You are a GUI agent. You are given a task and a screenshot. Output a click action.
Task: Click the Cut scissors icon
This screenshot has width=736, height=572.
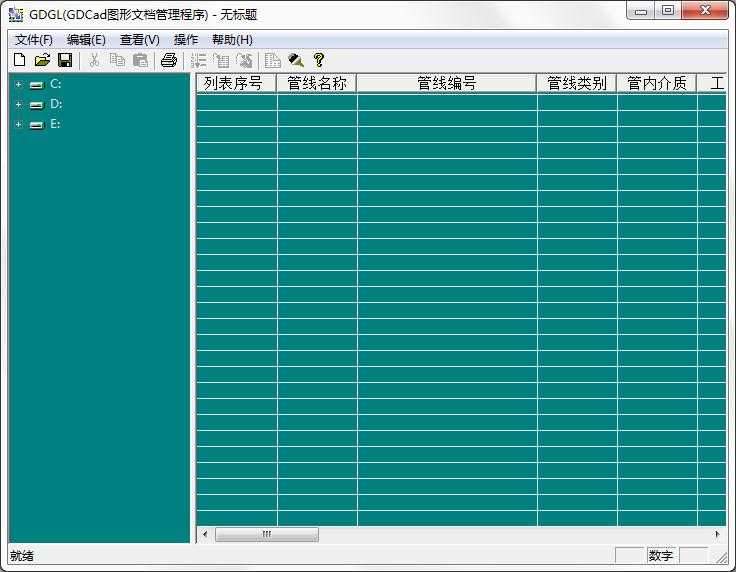click(94, 60)
